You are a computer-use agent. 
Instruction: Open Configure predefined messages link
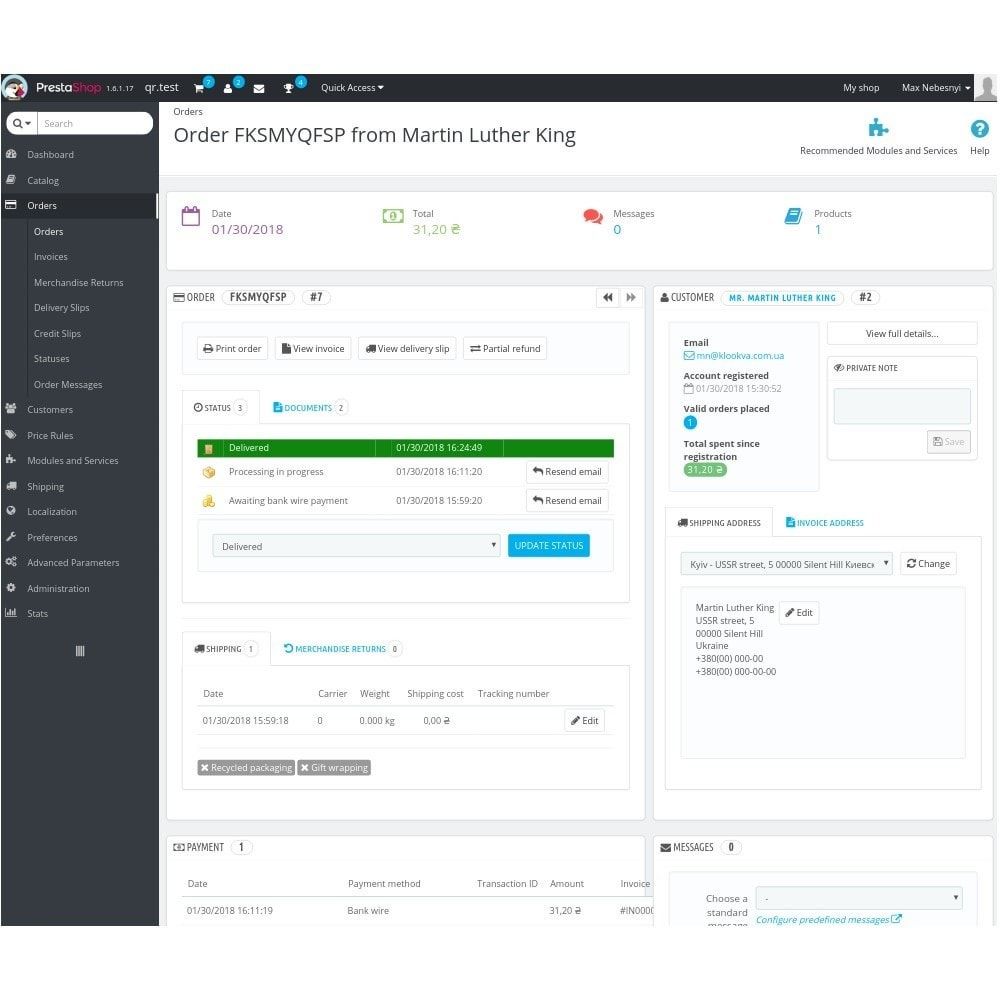(x=828, y=920)
